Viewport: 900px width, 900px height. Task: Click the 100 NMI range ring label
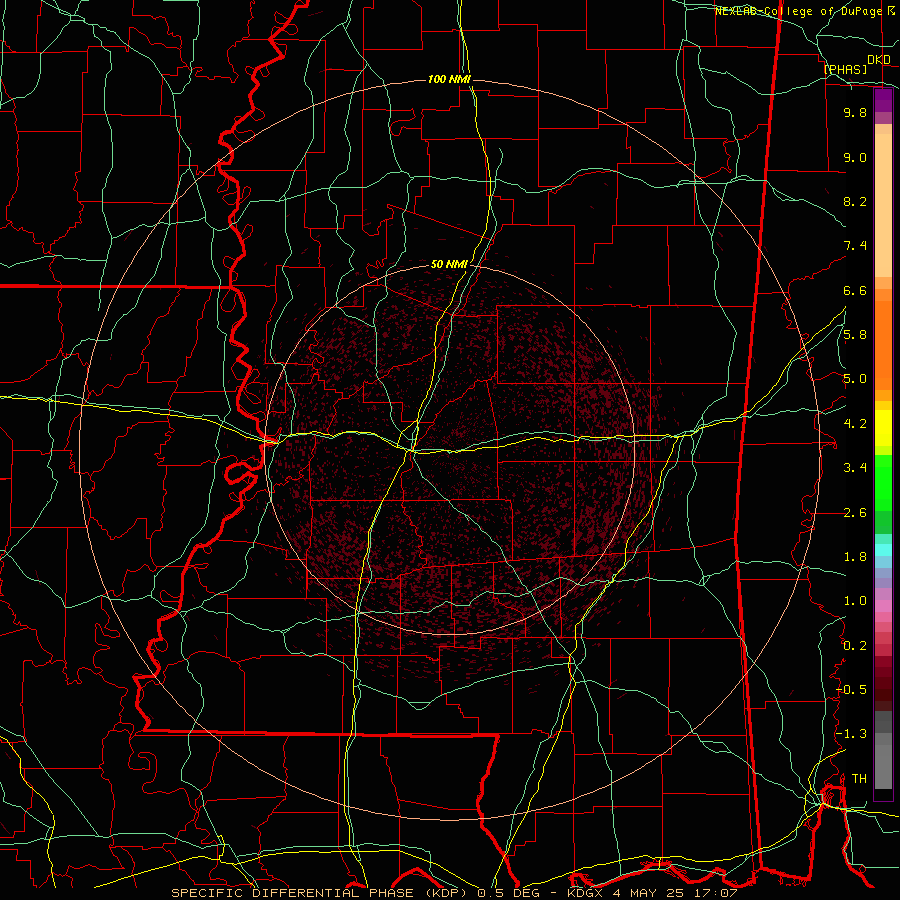(x=449, y=79)
